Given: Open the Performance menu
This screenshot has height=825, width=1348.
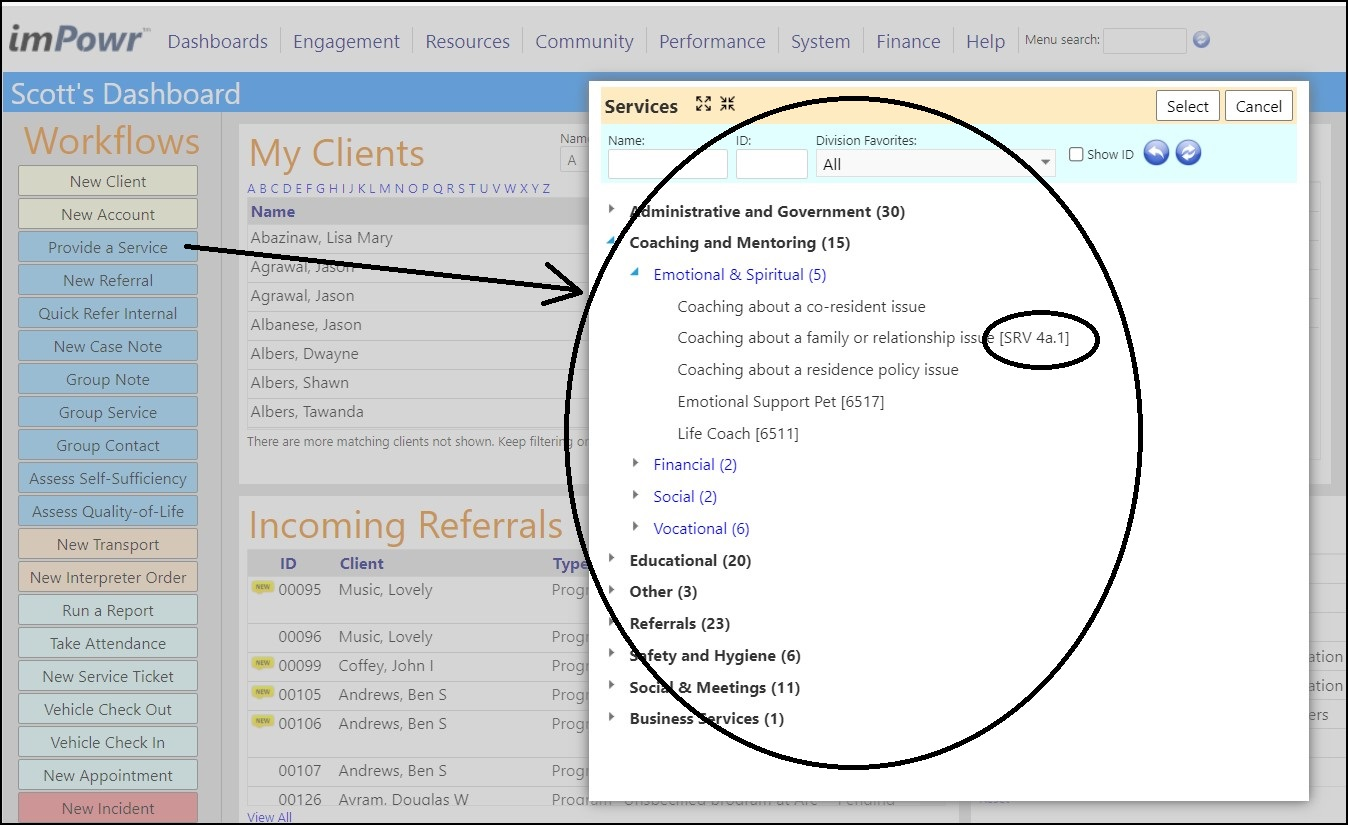Looking at the screenshot, I should pyautogui.click(x=712, y=41).
